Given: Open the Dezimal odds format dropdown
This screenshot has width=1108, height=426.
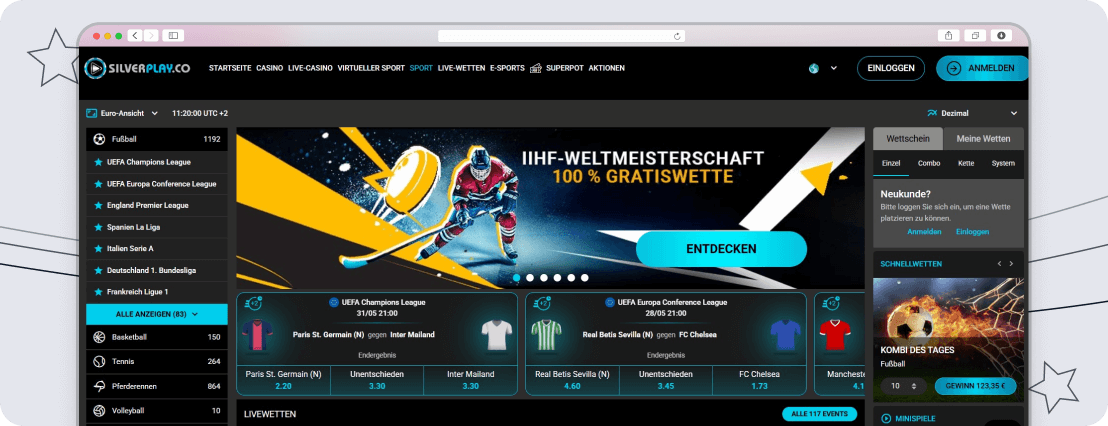Looking at the screenshot, I should (x=1014, y=113).
